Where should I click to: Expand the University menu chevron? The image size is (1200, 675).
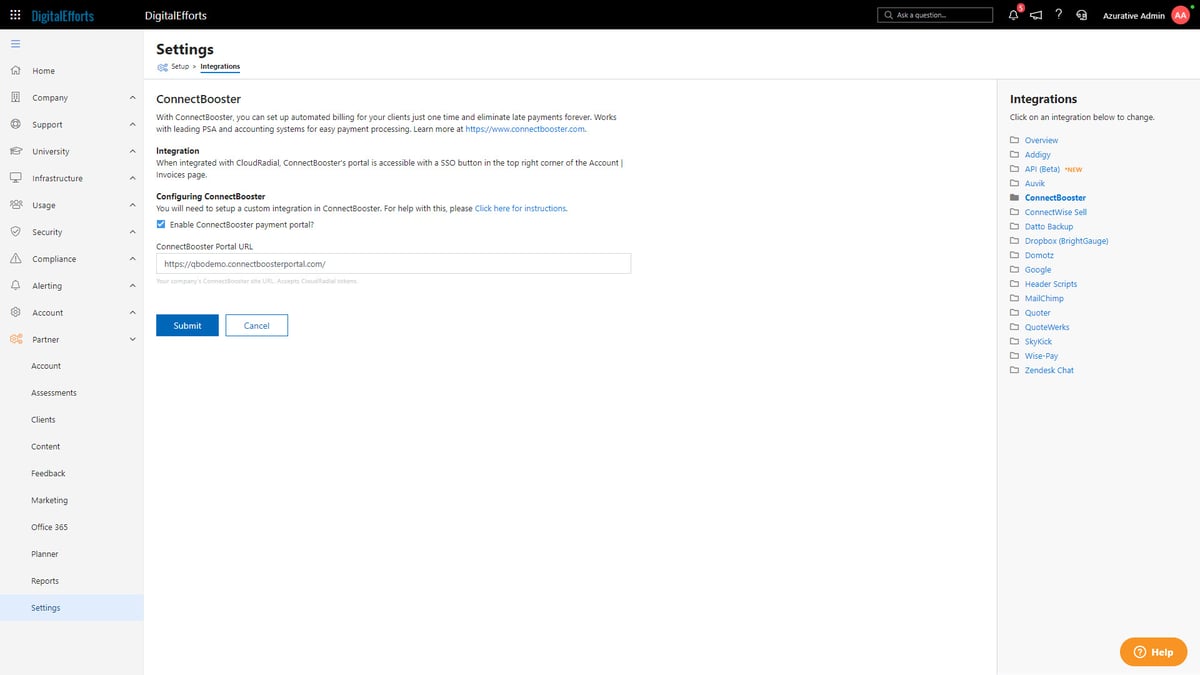click(133, 152)
